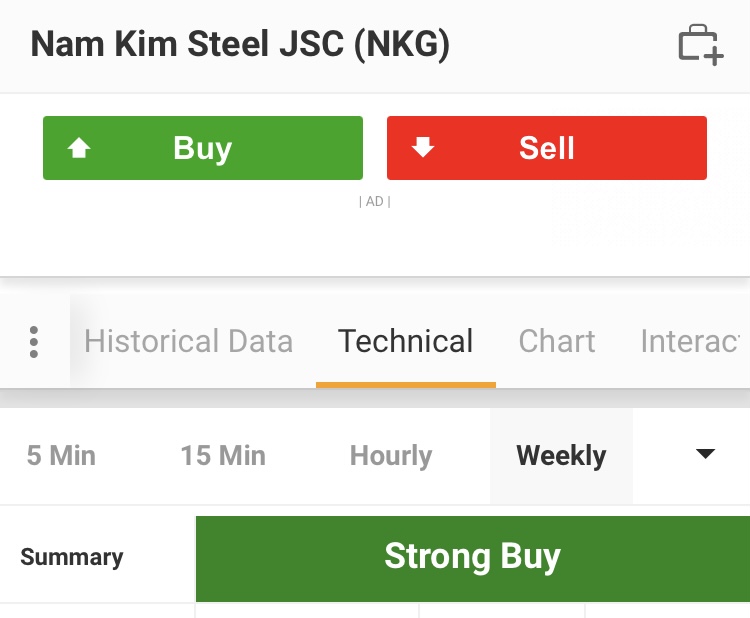Switch to the Historical Data tab
Viewport: 750px width, 618px height.
pos(188,342)
